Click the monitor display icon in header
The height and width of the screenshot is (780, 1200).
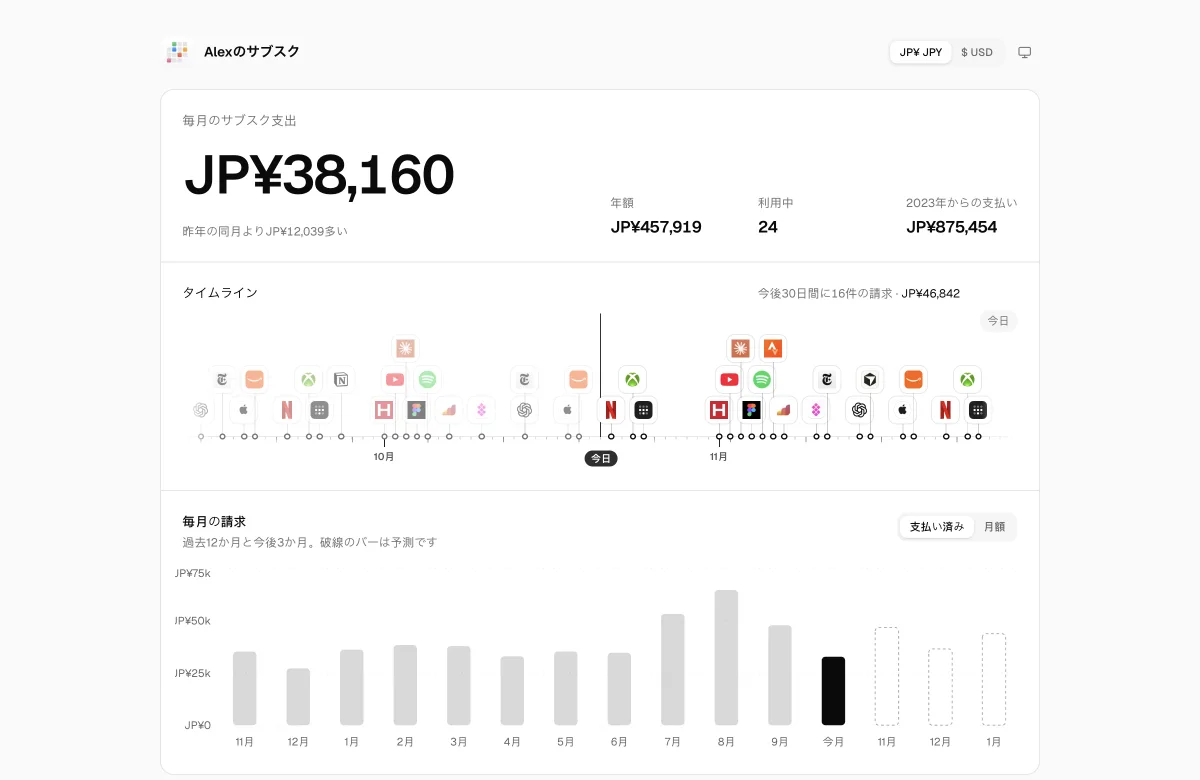1024,52
